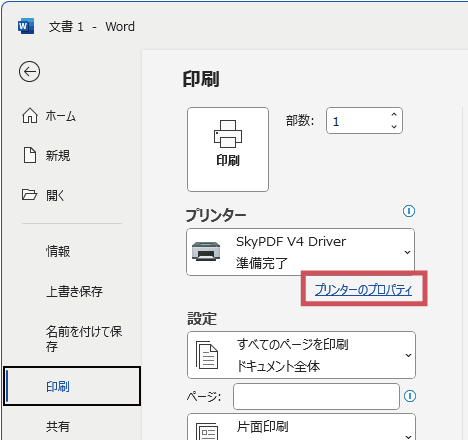The height and width of the screenshot is (440, 468).
Task: Expand the すべてのページを印刷 dropdown
Action: pyautogui.click(x=301, y=355)
